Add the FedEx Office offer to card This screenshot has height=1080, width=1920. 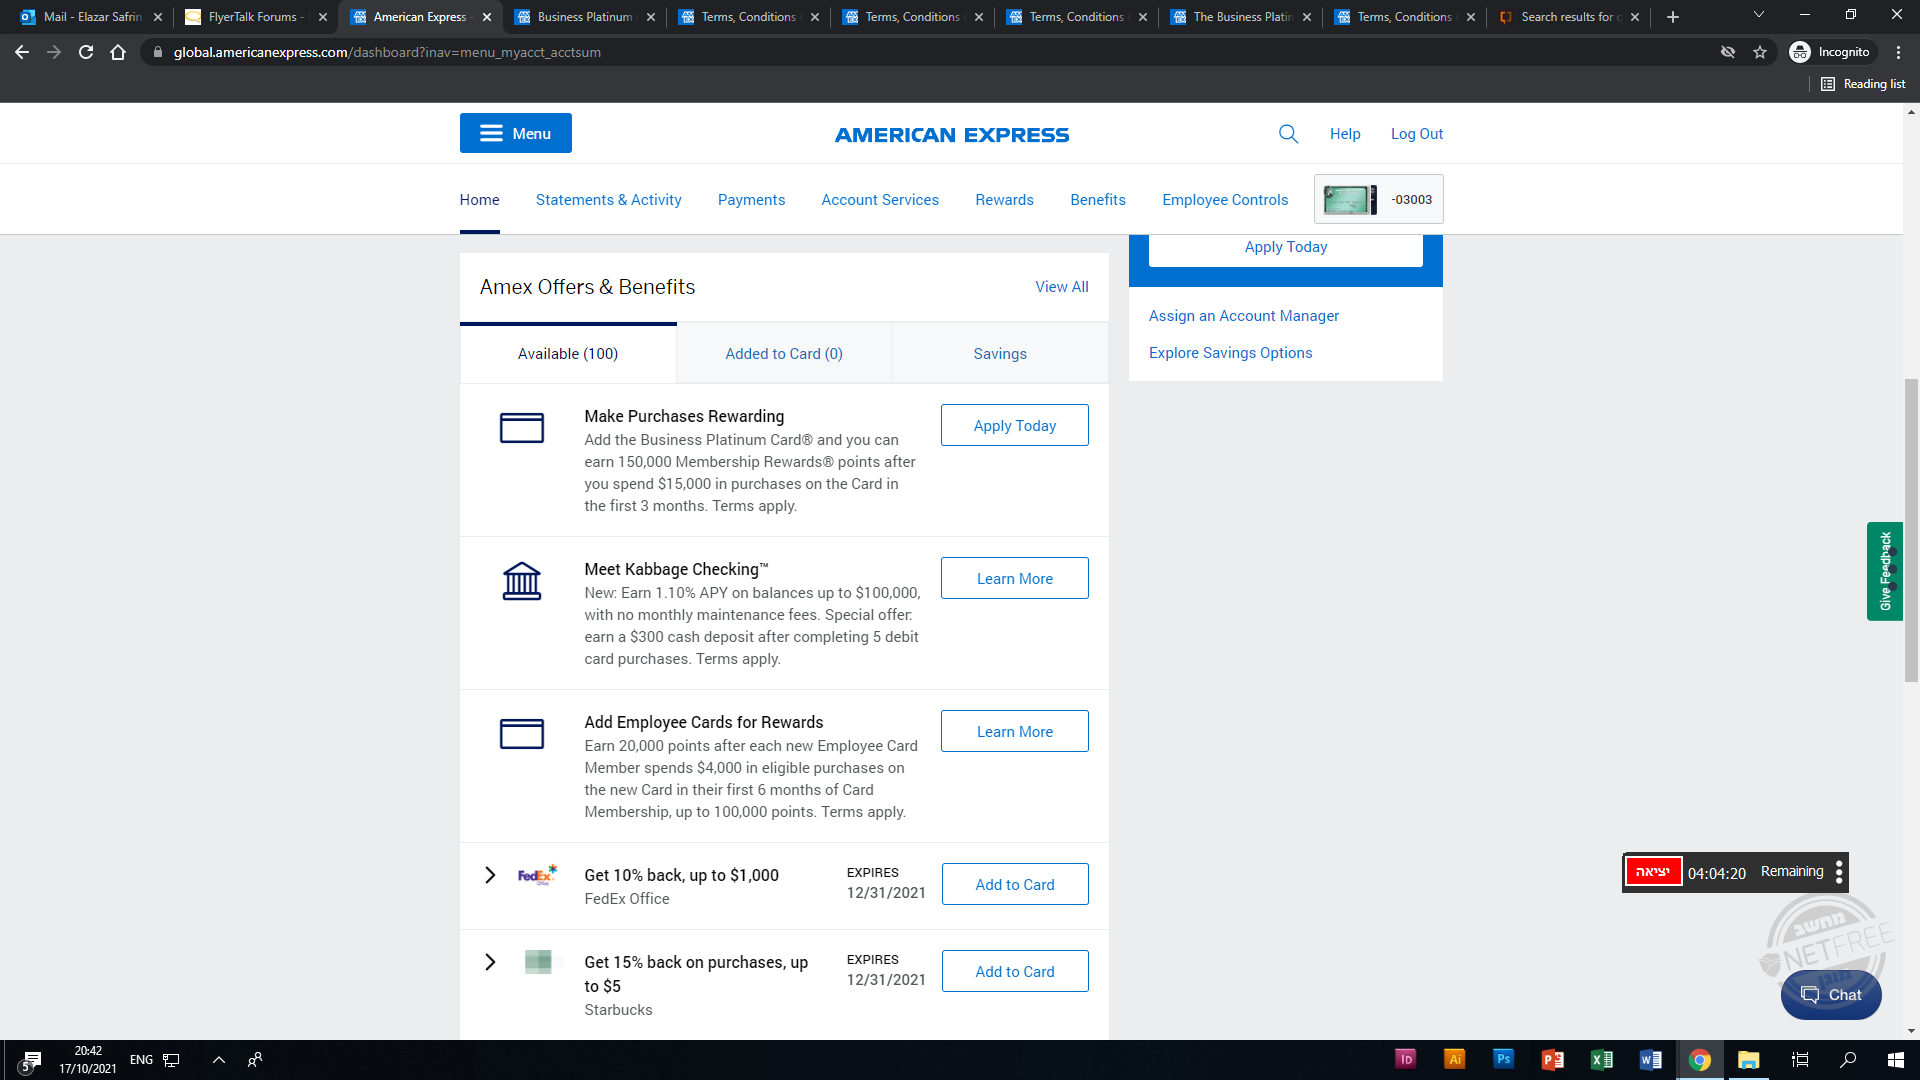click(x=1014, y=884)
